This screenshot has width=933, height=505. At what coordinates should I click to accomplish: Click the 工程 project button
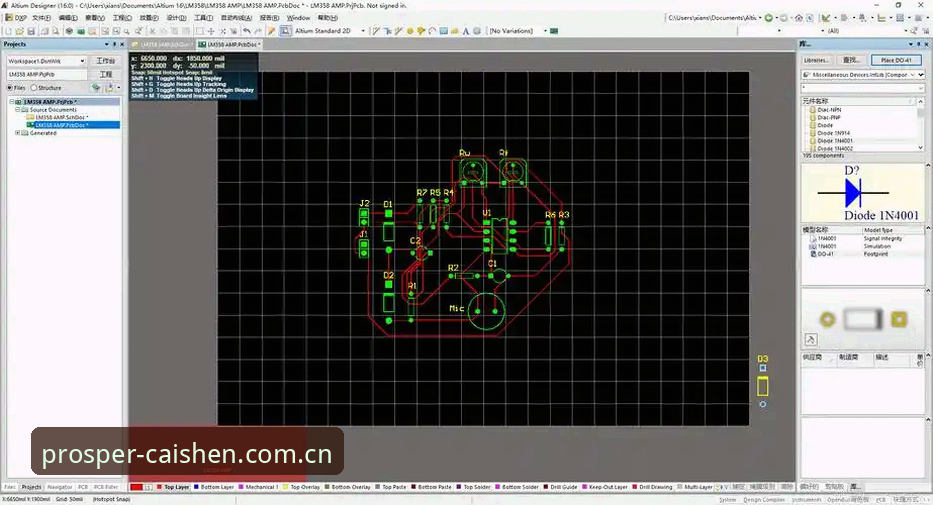tap(105, 74)
